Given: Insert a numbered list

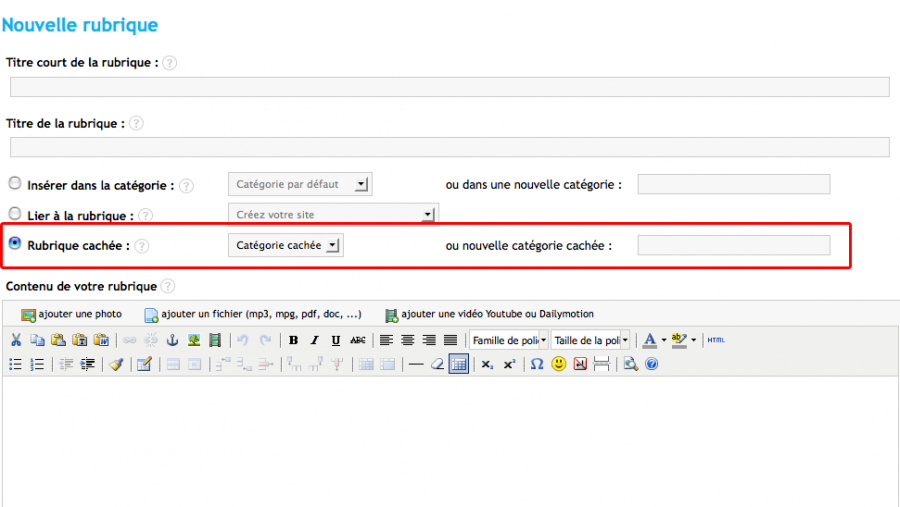Looking at the screenshot, I should [37, 364].
